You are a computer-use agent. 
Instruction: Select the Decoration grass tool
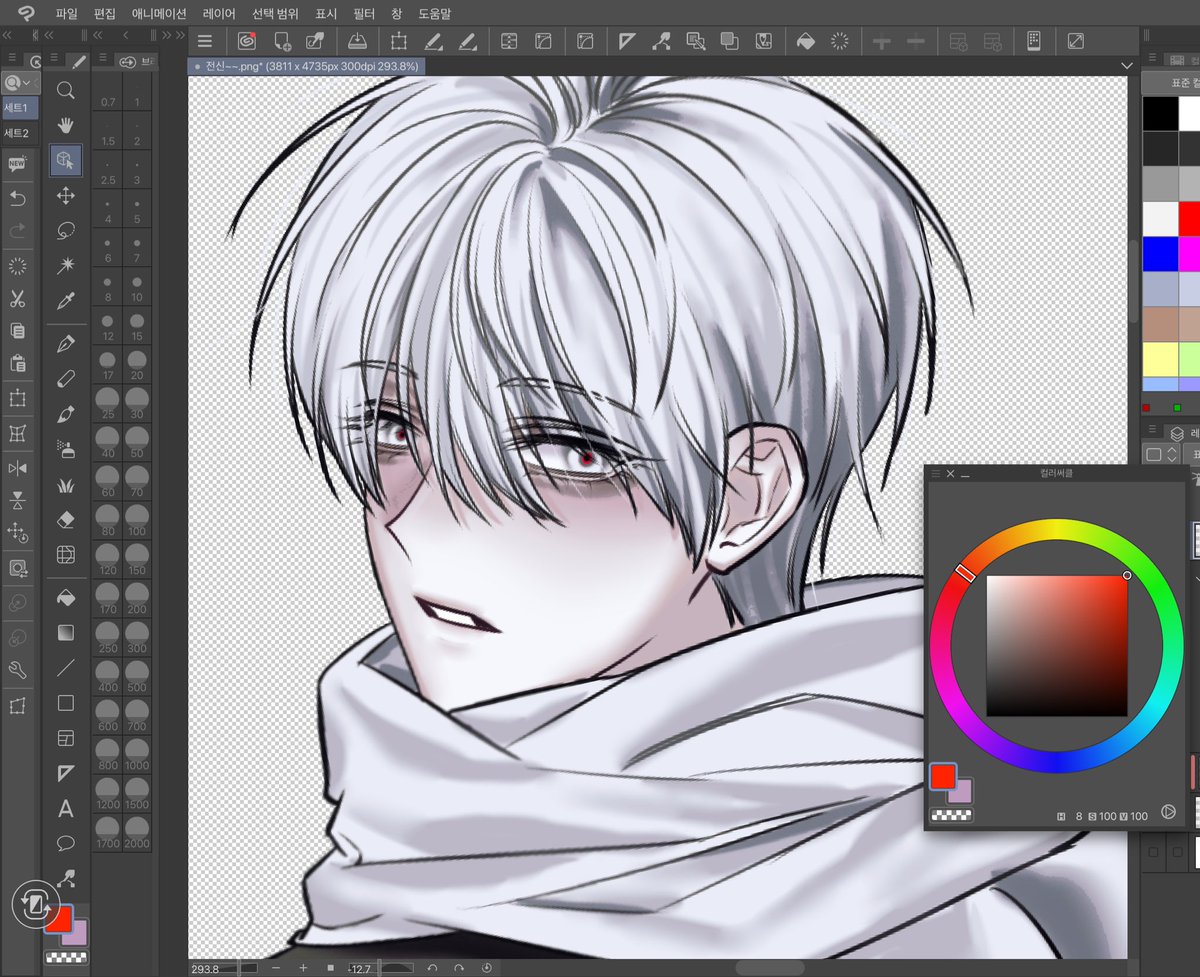66,485
